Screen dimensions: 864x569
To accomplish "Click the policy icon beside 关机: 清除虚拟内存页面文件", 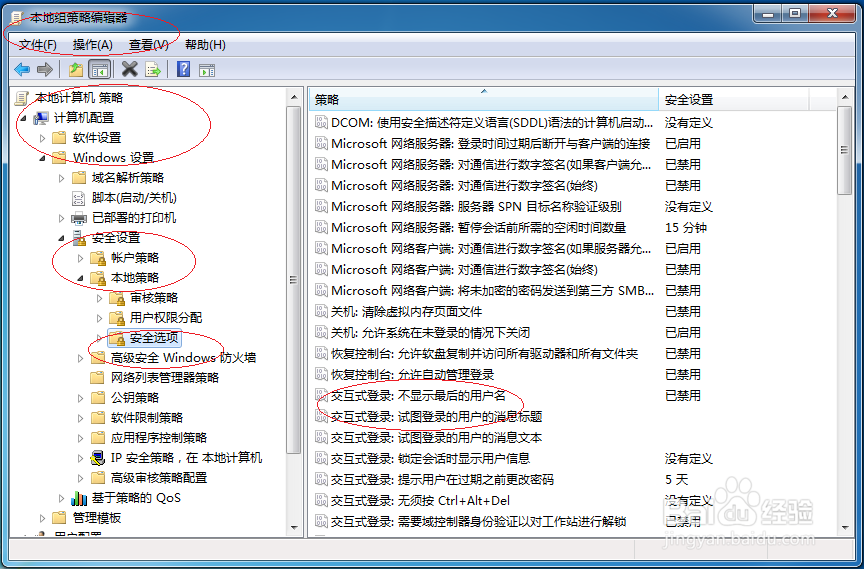I will pos(321,311).
